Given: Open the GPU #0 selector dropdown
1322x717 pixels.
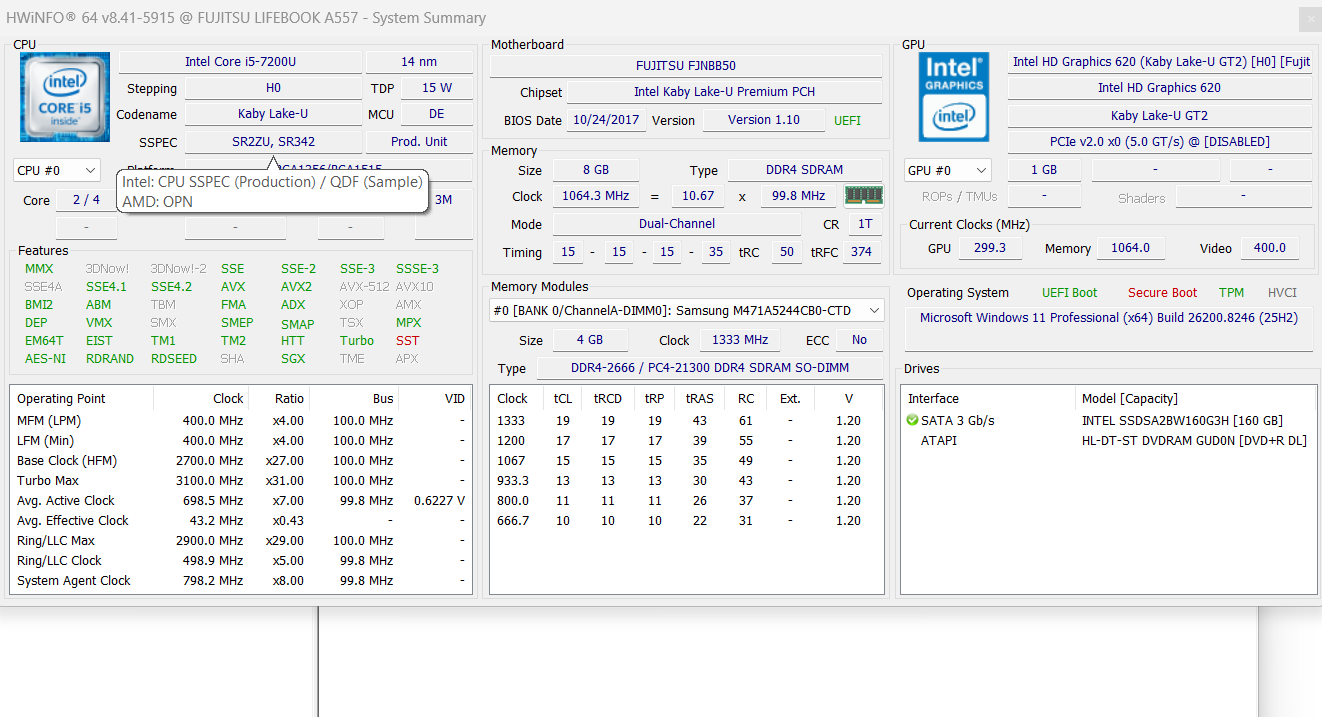Looking at the screenshot, I should click(x=947, y=170).
